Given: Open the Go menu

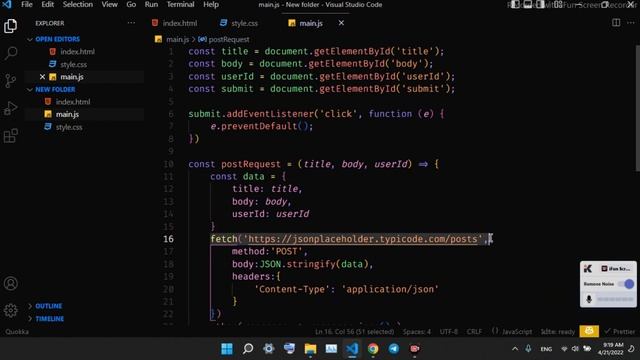Looking at the screenshot, I should [x=131, y=4].
